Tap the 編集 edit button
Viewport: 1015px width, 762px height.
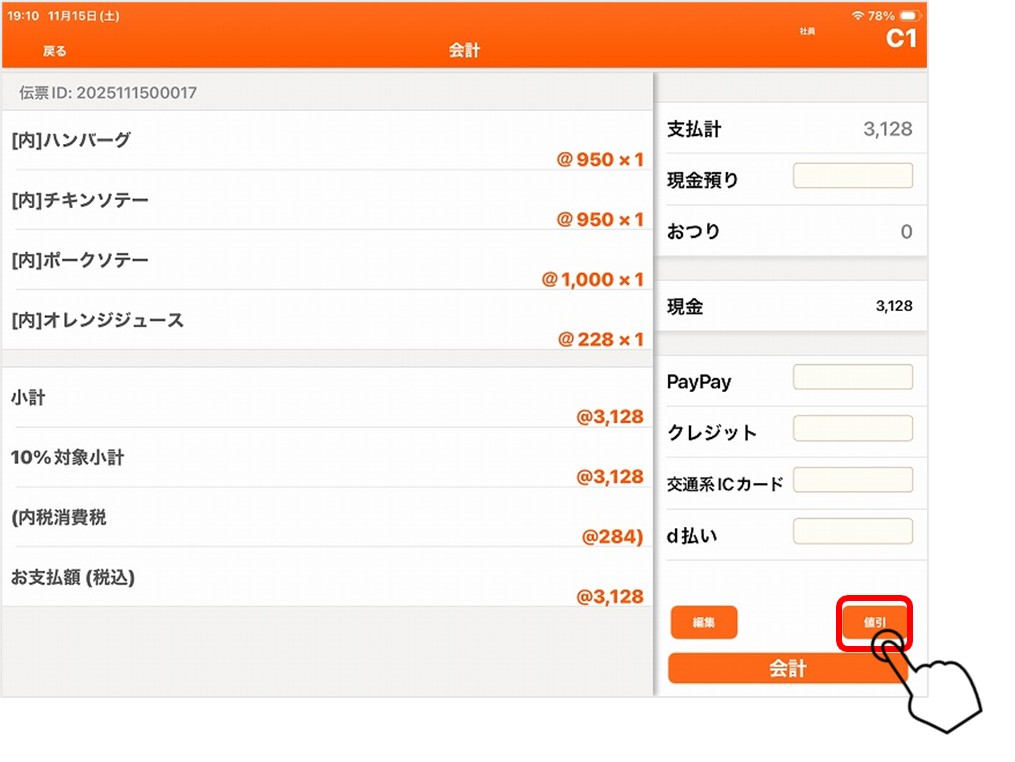(704, 622)
